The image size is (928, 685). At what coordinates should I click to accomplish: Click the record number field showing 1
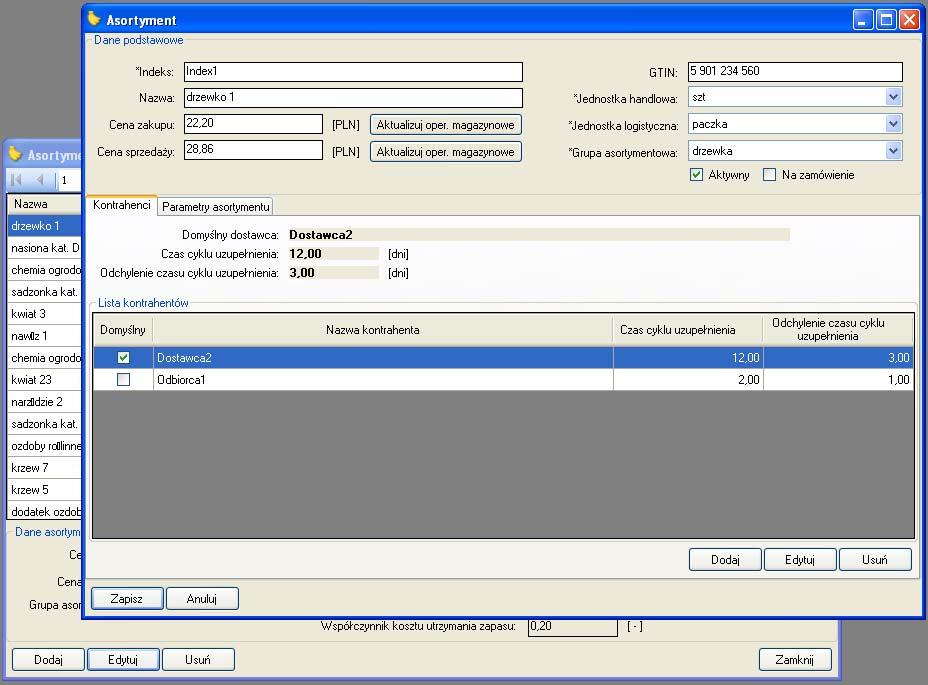click(69, 180)
